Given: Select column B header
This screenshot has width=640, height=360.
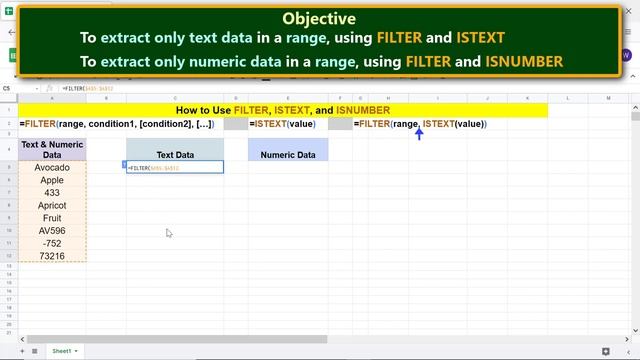Looking at the screenshot, I should coord(106,98).
